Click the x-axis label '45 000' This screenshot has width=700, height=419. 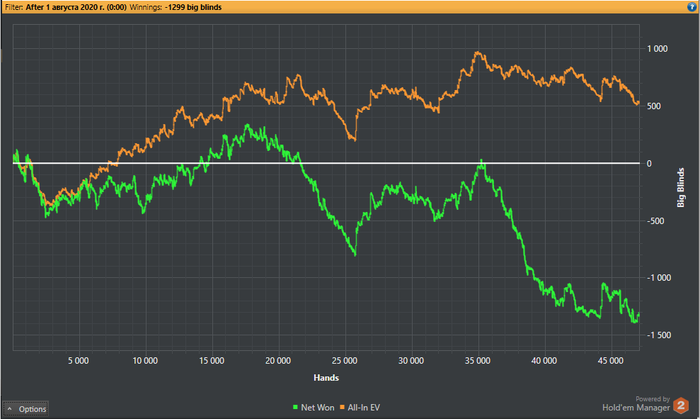(611, 361)
